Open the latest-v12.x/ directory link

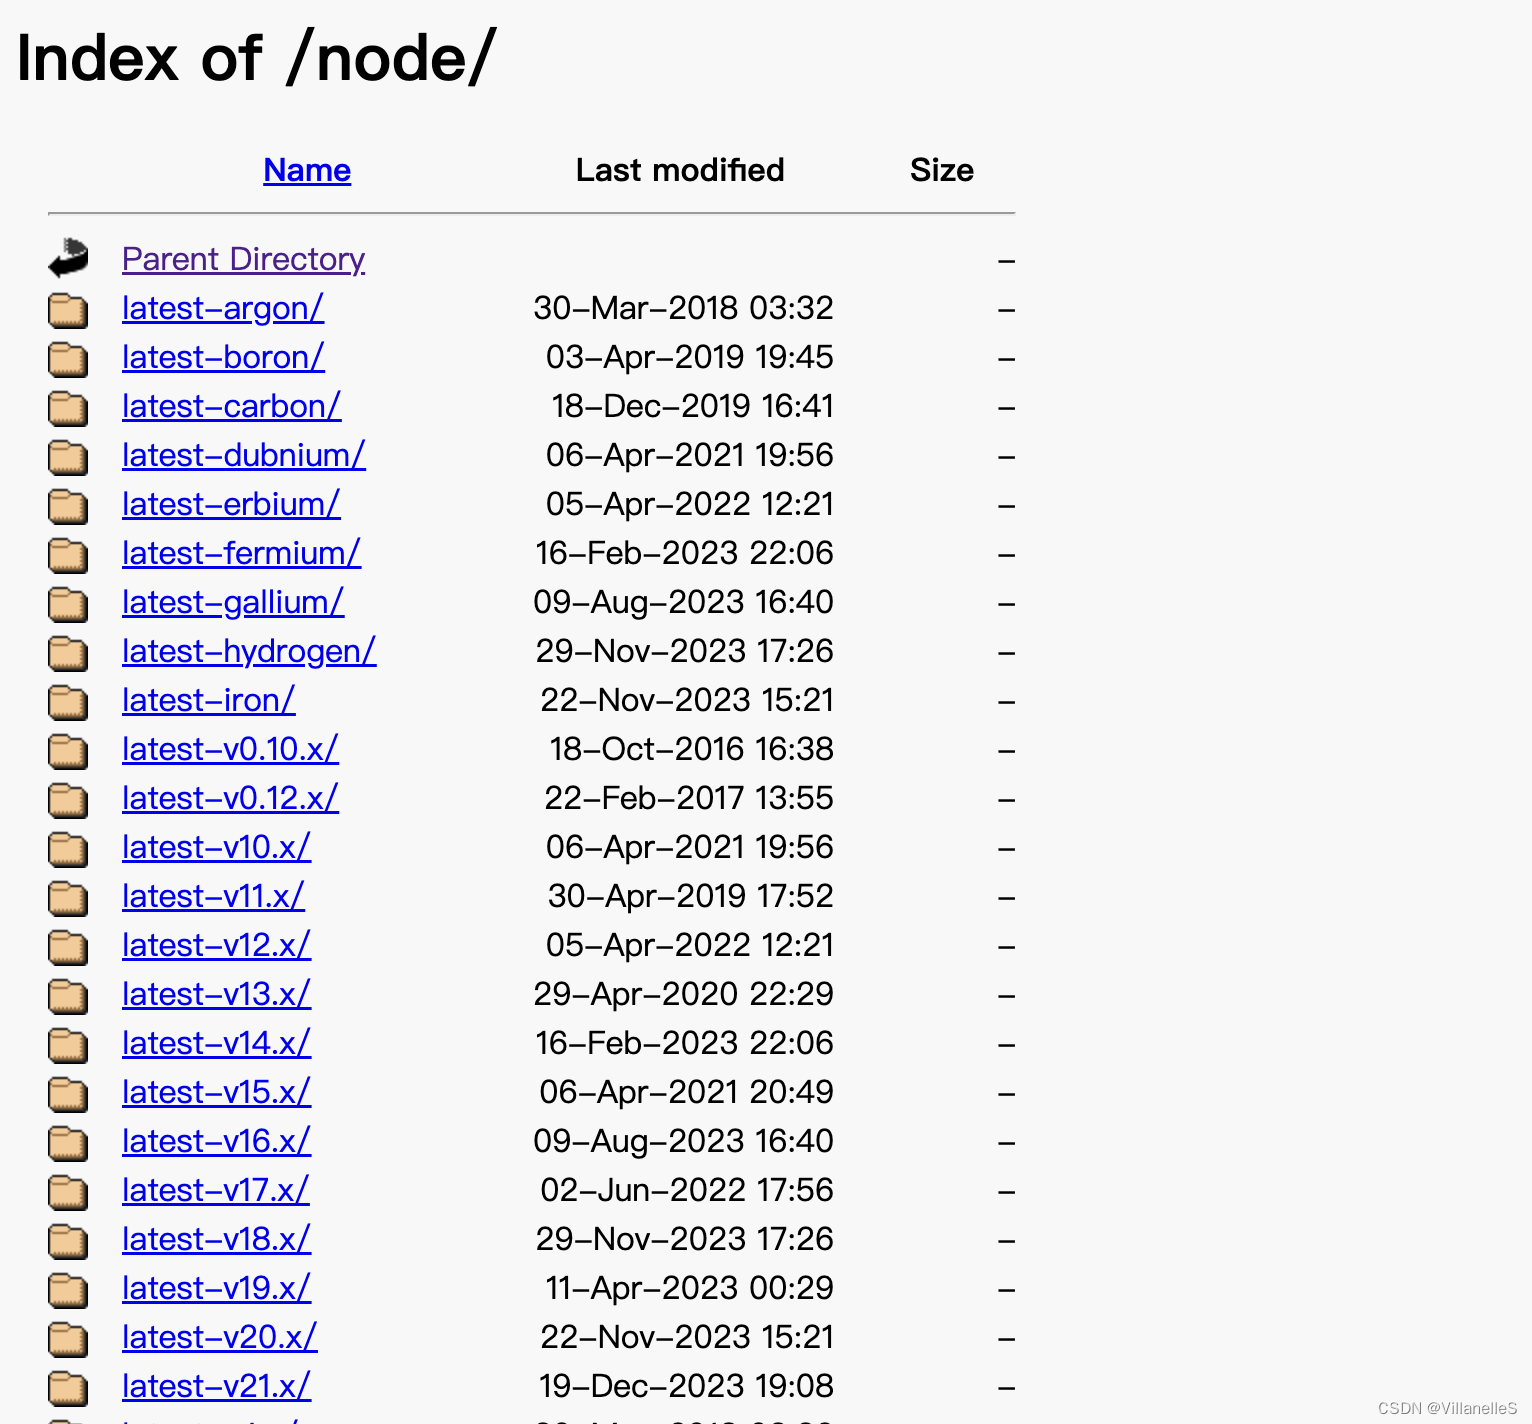click(x=216, y=945)
